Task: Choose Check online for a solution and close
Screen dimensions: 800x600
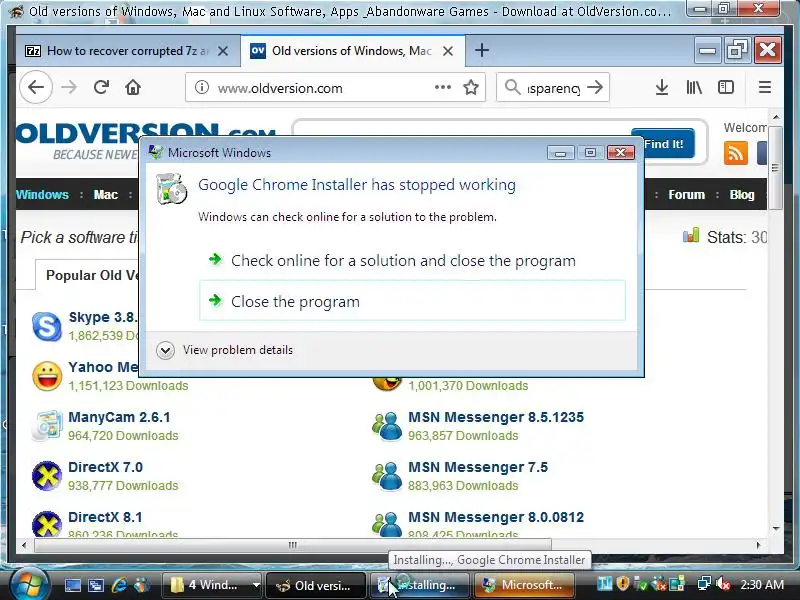Action: (412, 261)
